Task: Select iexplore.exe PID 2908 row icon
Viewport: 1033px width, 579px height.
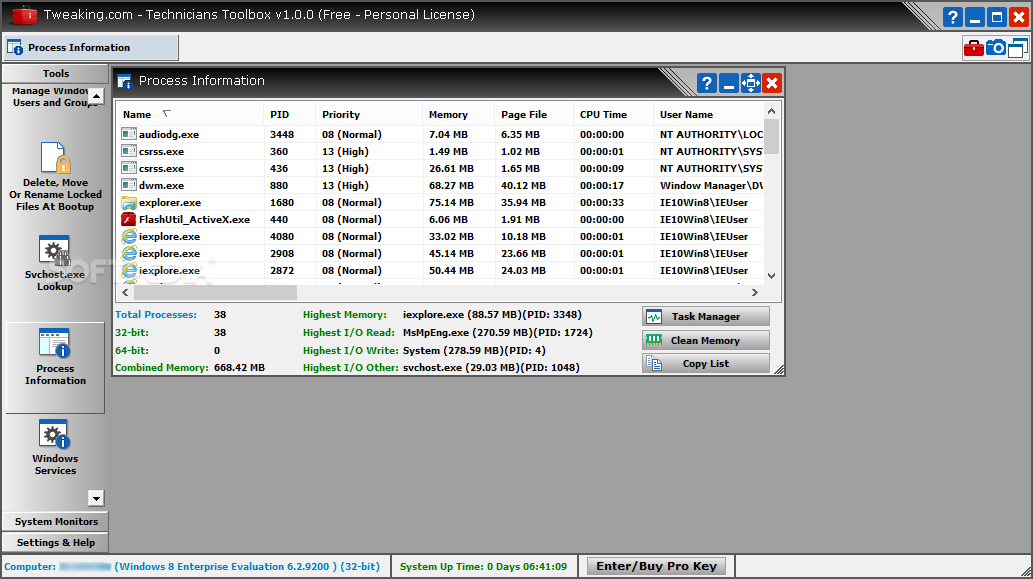Action: (x=128, y=254)
